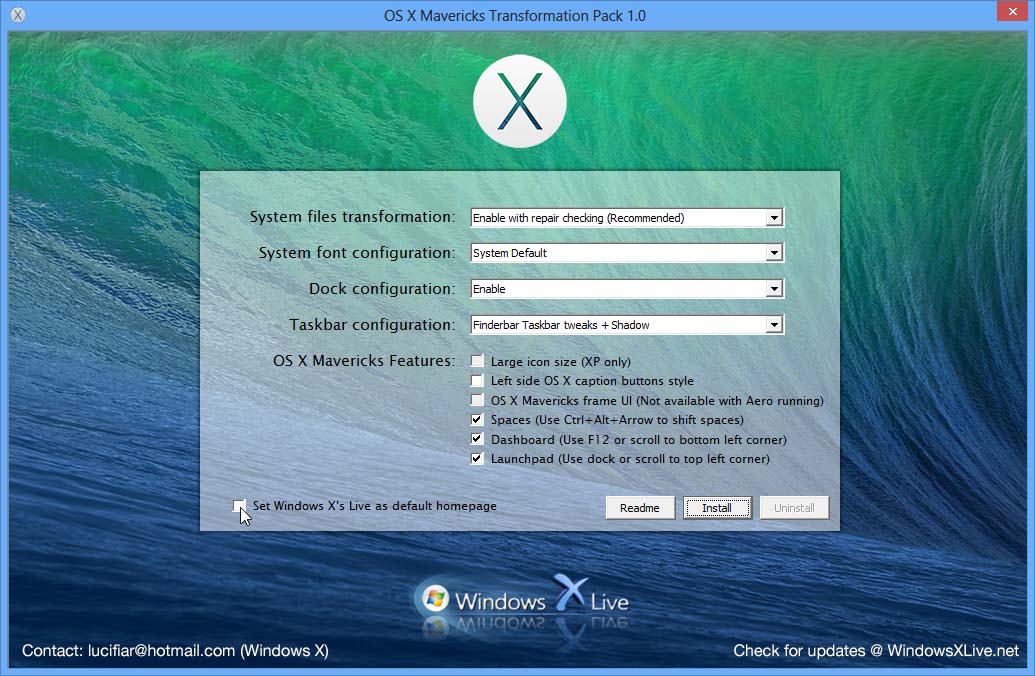Click the window title 'OS X Mavericks Transformation Pack 1.0'
Screen dimensions: 1035x676
pos(515,15)
